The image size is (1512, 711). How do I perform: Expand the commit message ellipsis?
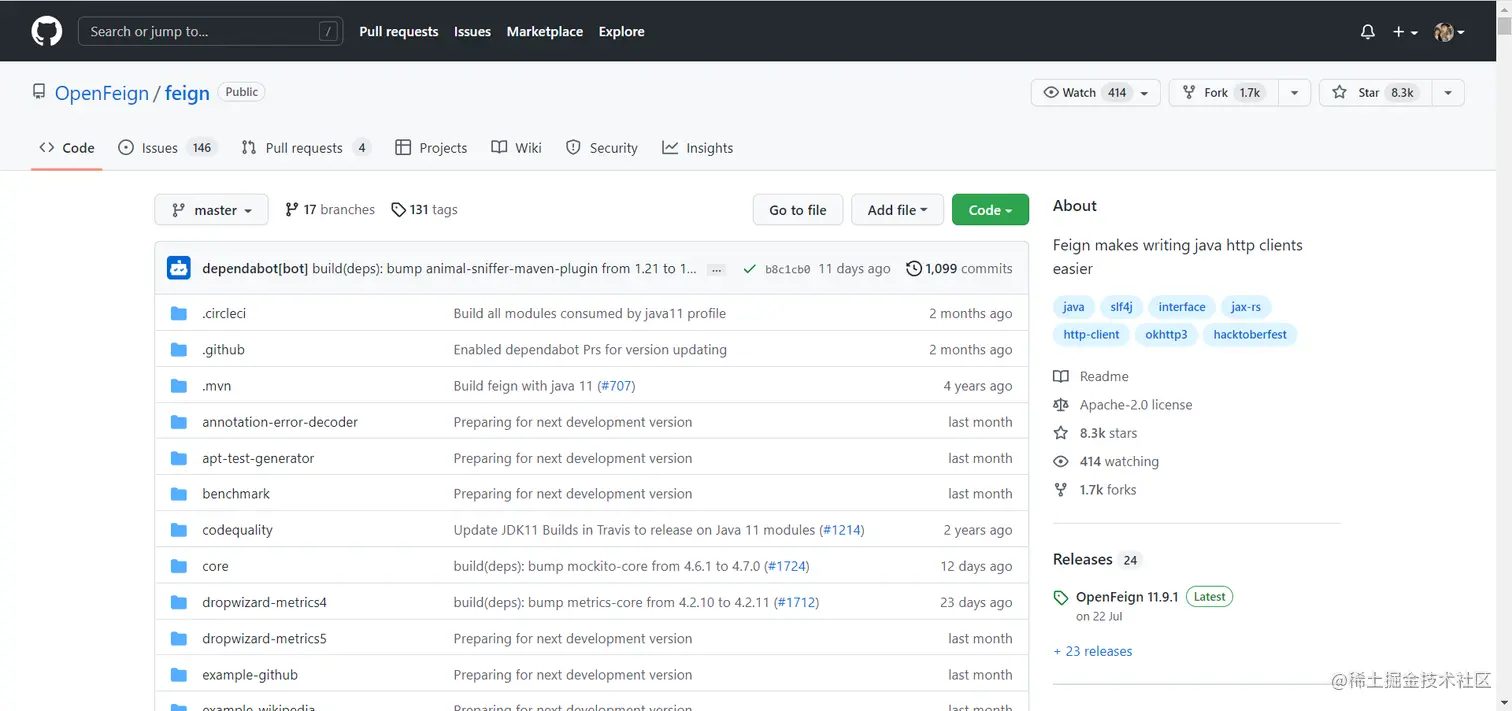tap(716, 269)
